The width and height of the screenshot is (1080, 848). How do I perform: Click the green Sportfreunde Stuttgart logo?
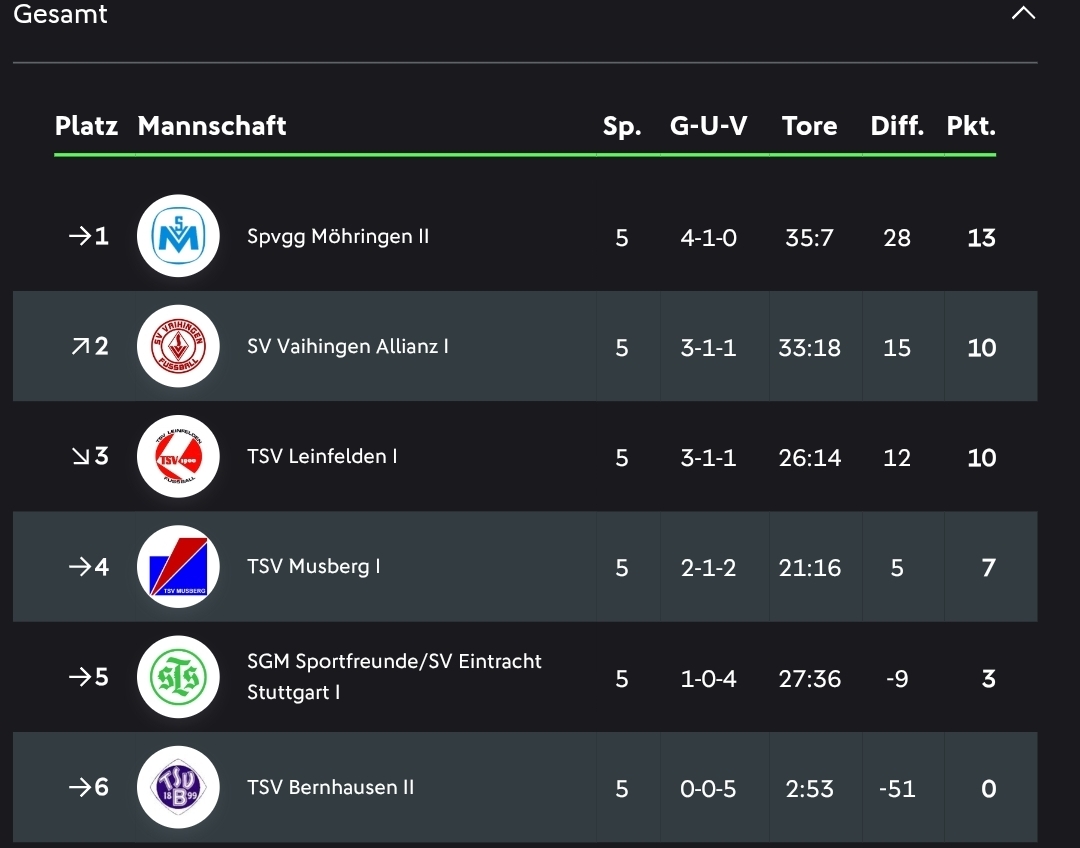pyautogui.click(x=178, y=677)
